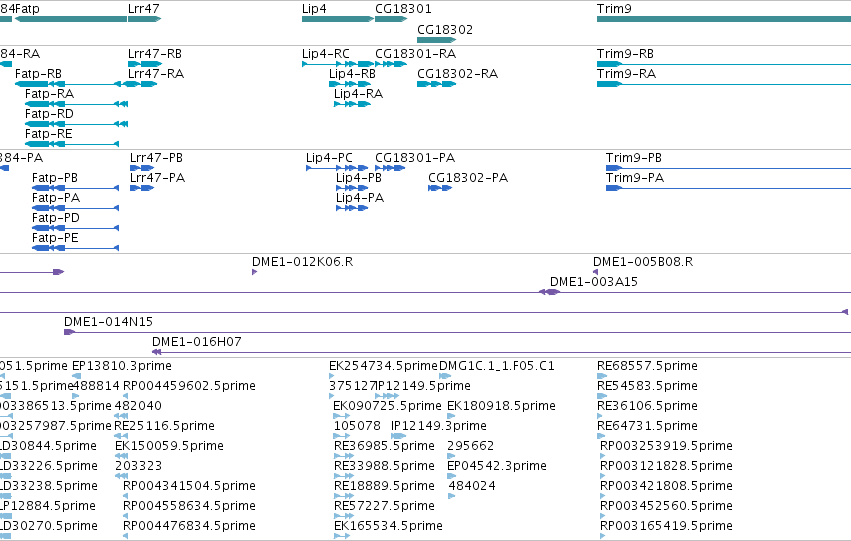Select the RE36985.5prime EST
The height and width of the screenshot is (541, 851).
point(344,456)
